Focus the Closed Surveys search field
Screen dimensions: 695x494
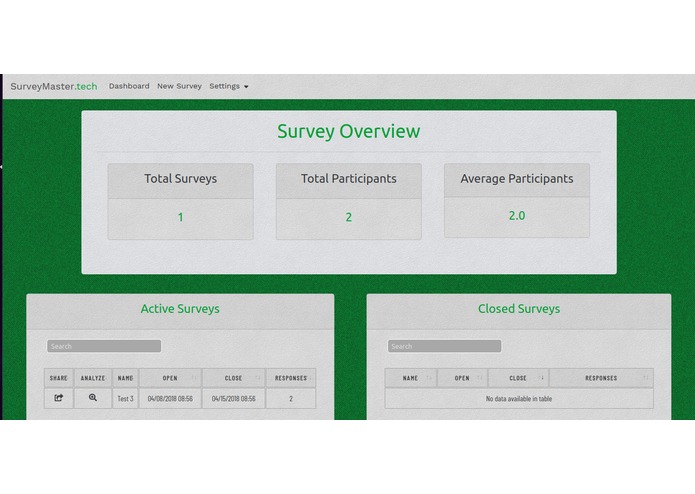click(445, 346)
